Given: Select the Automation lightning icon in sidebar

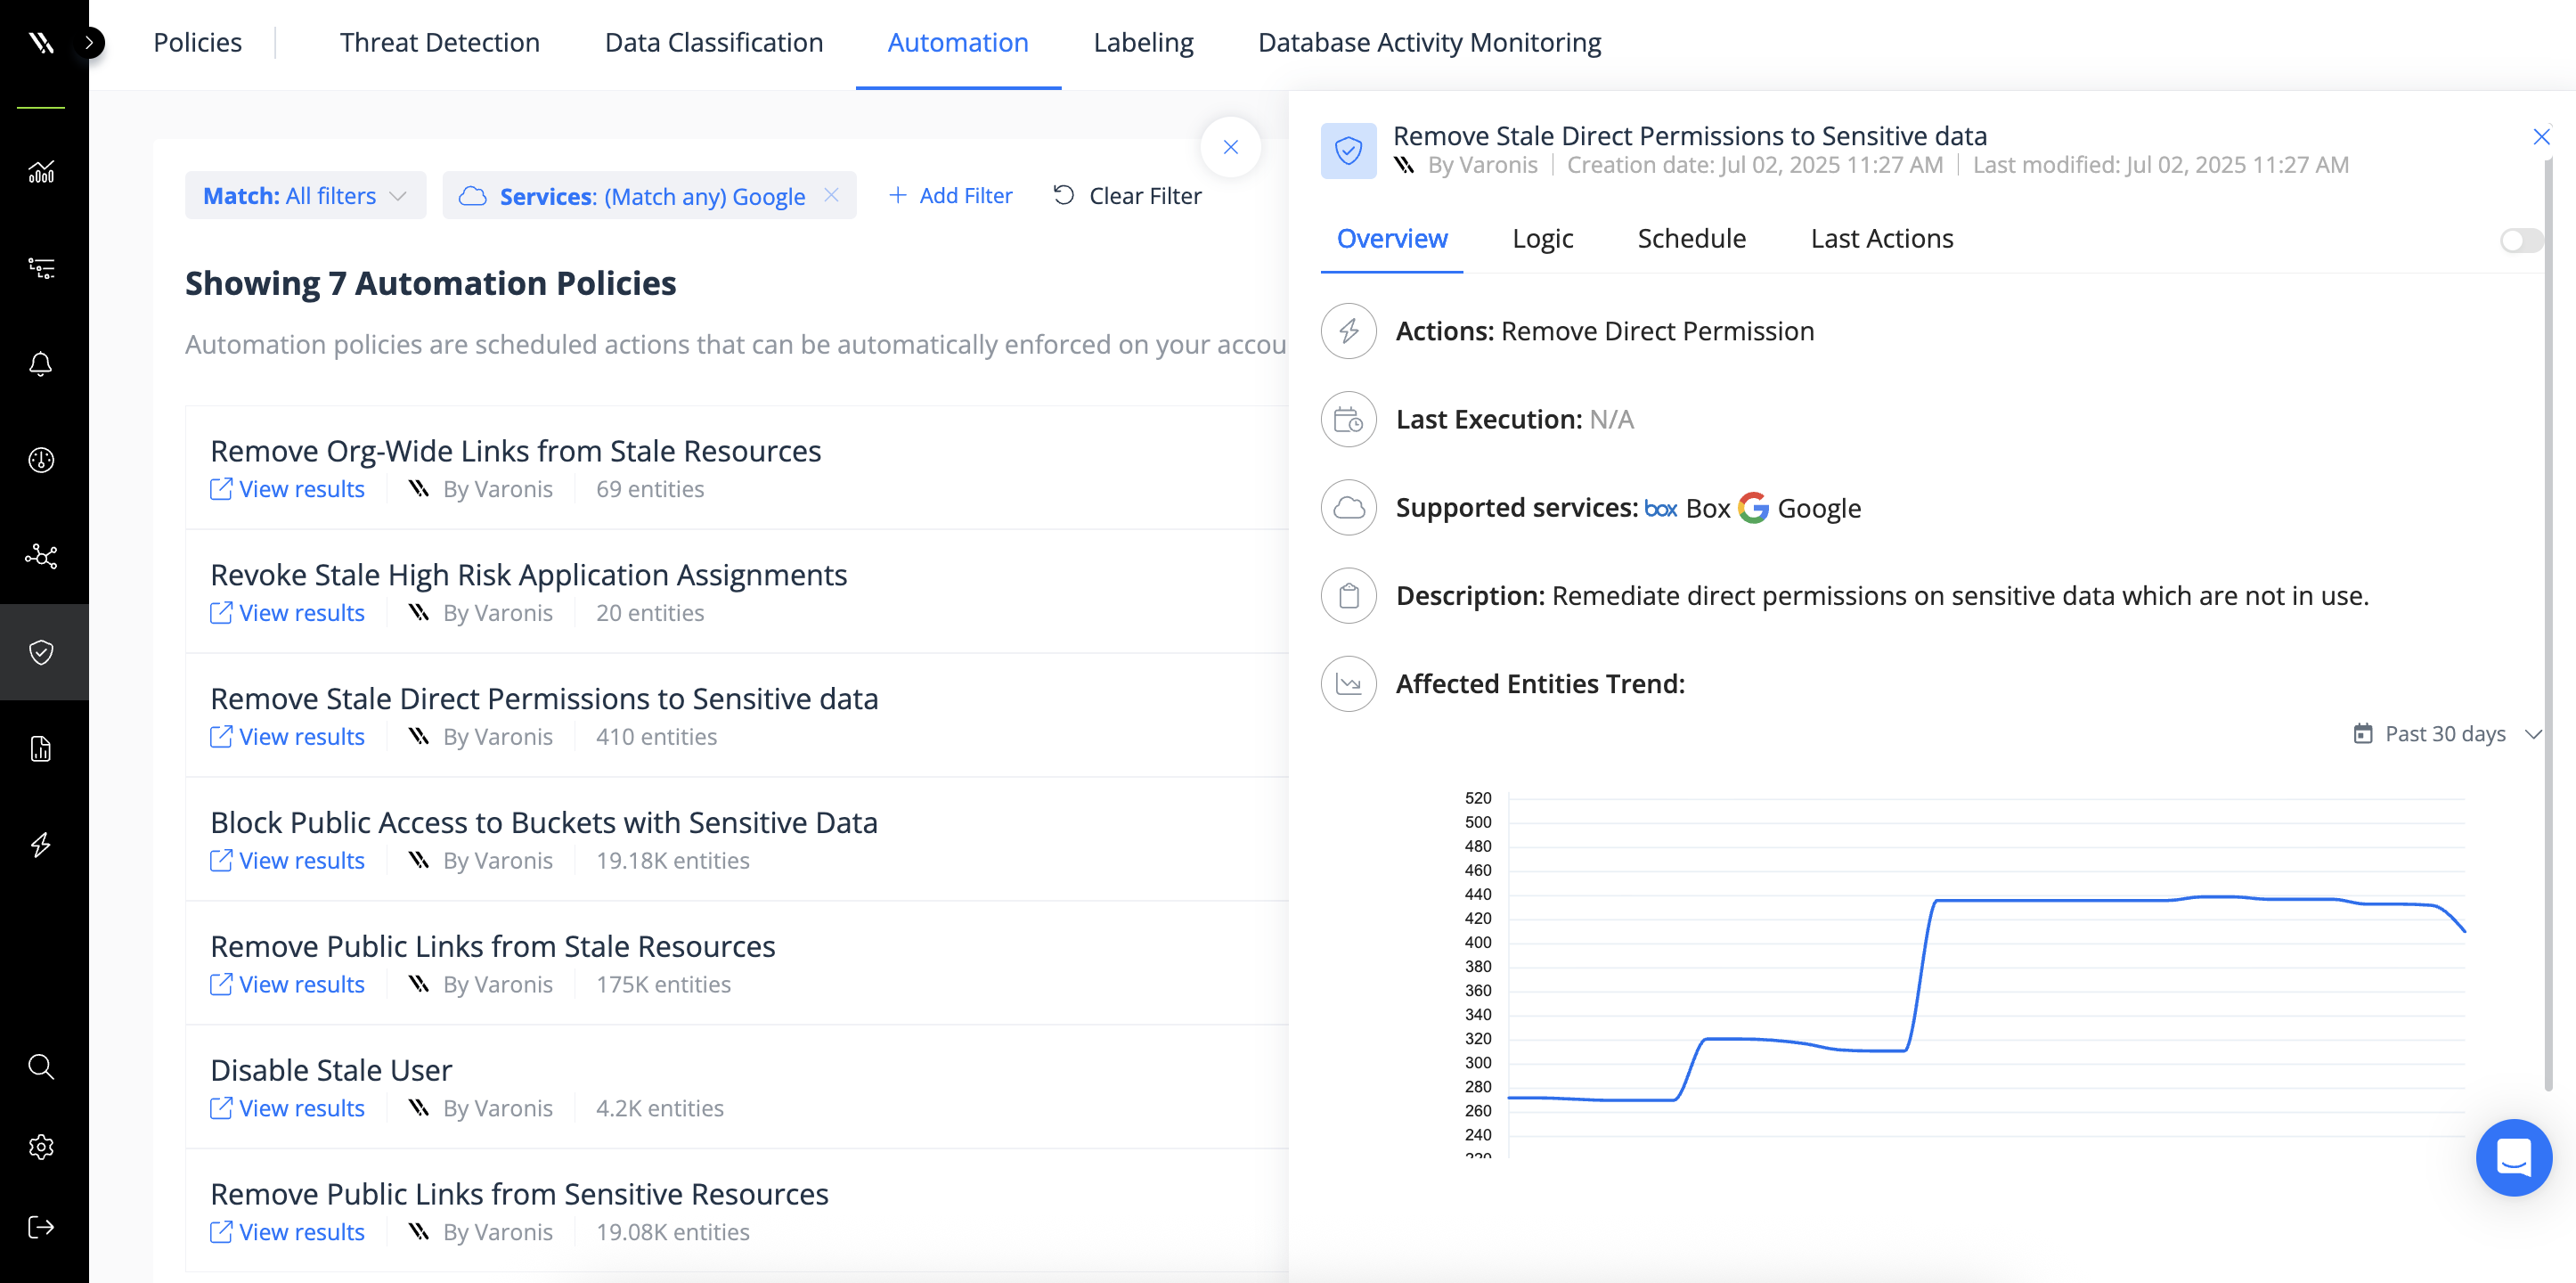Looking at the screenshot, I should (x=42, y=845).
